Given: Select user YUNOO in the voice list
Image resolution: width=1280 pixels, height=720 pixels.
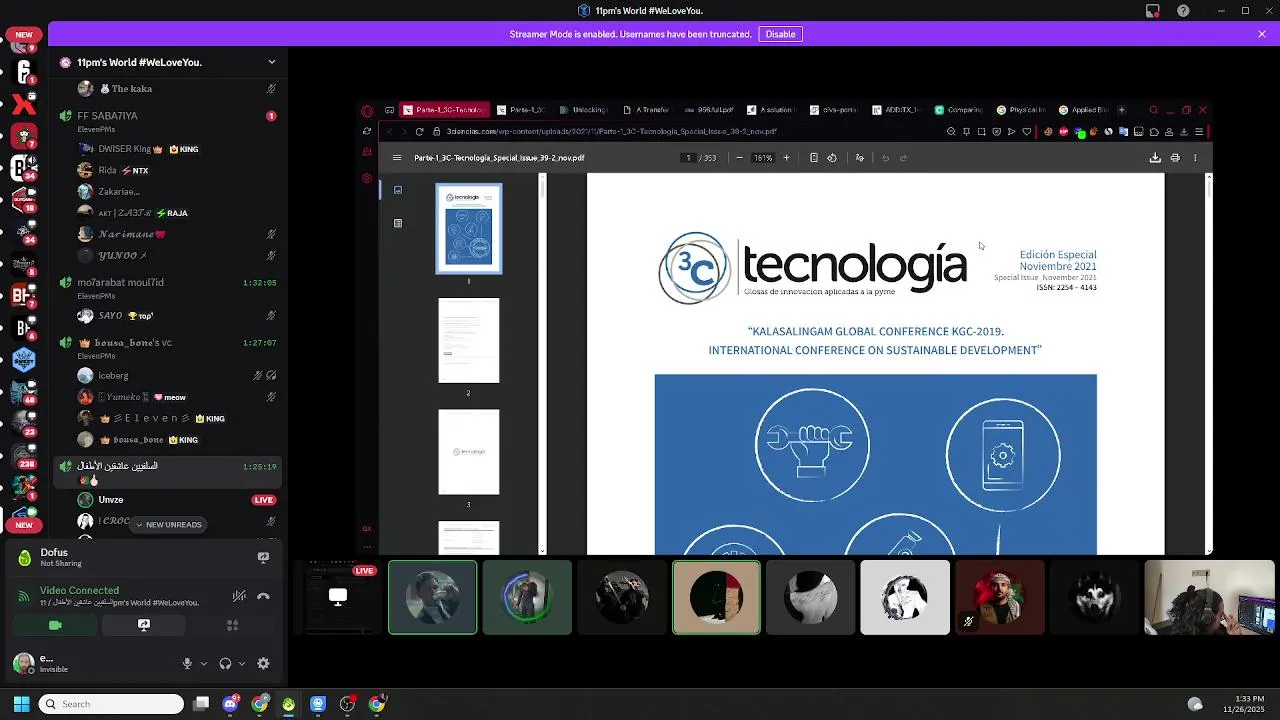Looking at the screenshot, I should 167,255.
